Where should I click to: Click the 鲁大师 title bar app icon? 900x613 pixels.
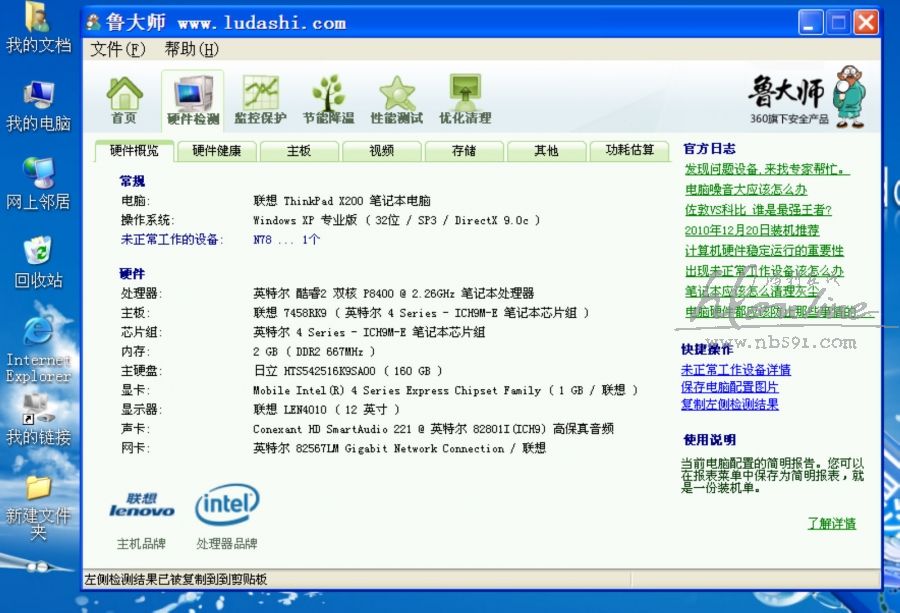(94, 23)
